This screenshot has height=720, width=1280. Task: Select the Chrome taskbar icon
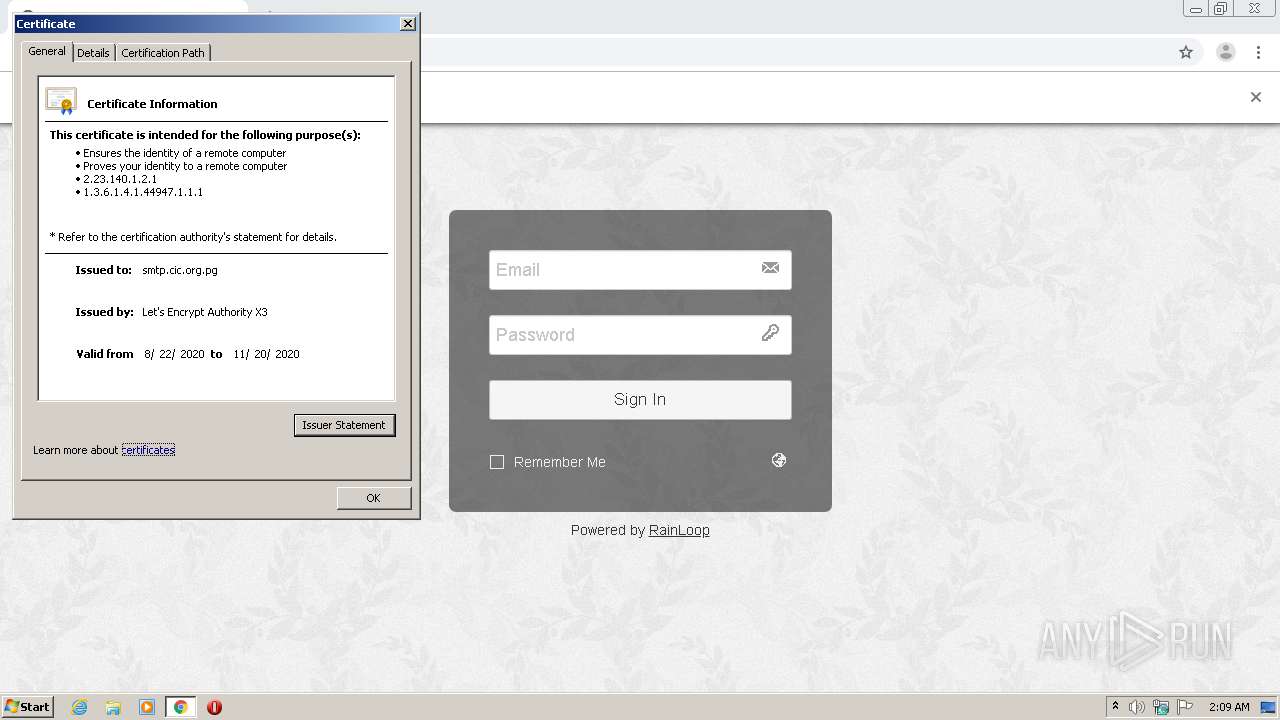(x=181, y=707)
